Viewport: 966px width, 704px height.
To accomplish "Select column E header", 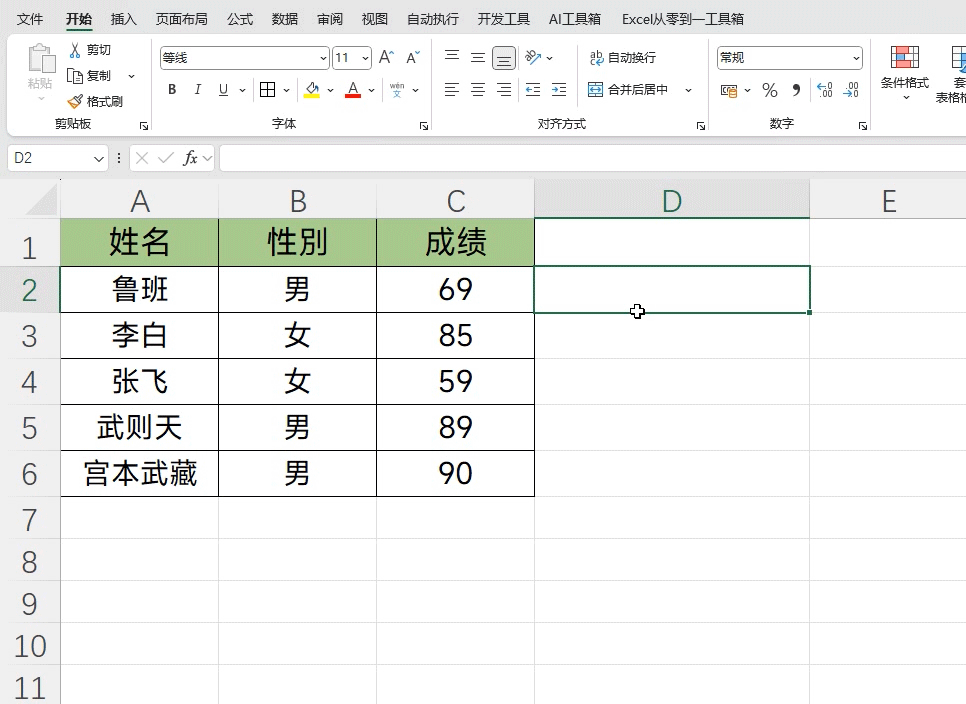I will point(888,200).
